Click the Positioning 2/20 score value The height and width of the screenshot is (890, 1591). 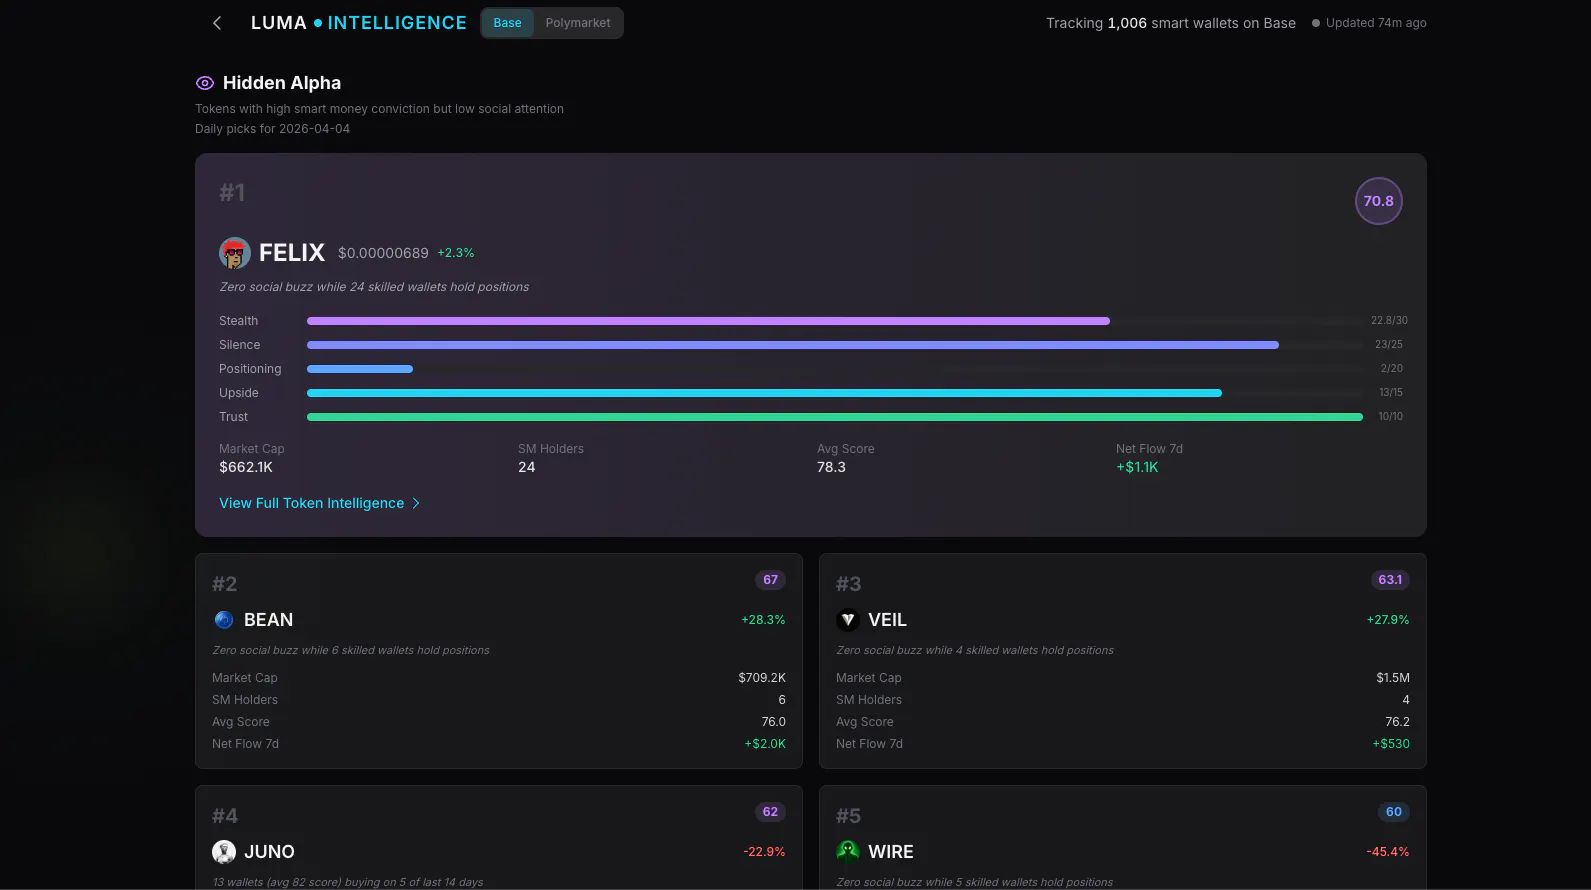(1392, 369)
